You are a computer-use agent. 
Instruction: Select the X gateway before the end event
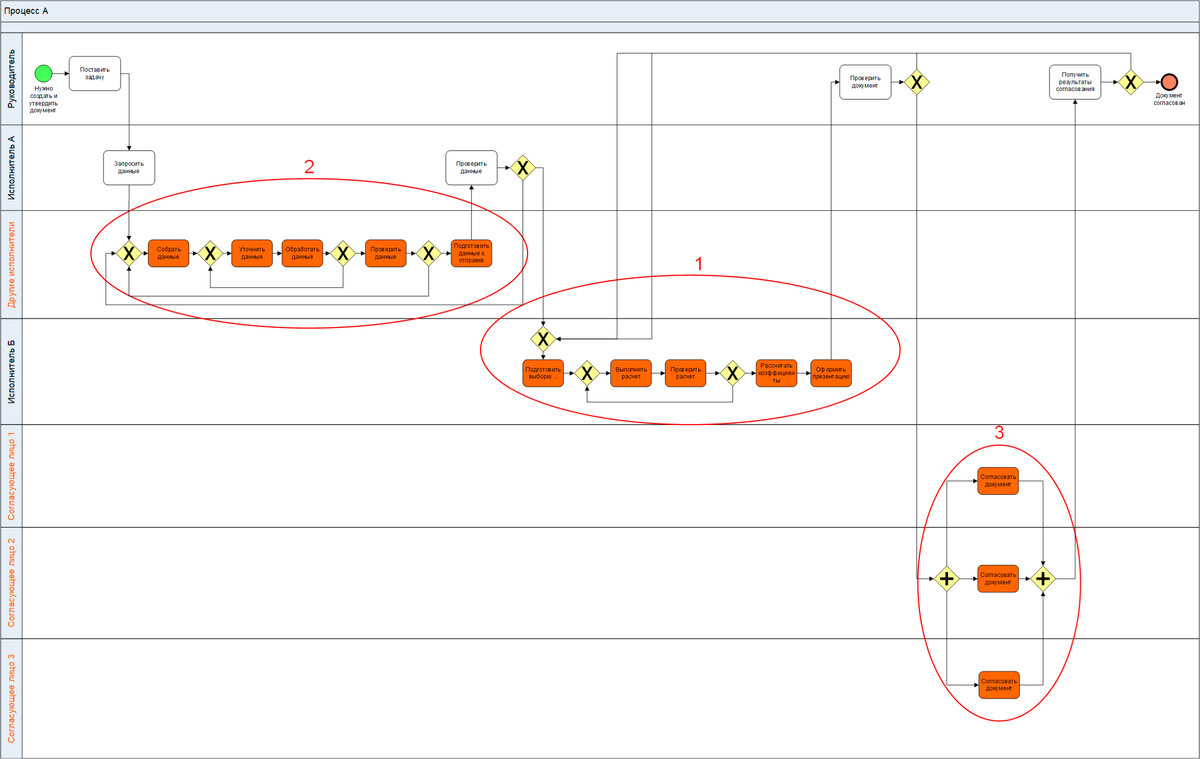tap(1130, 82)
